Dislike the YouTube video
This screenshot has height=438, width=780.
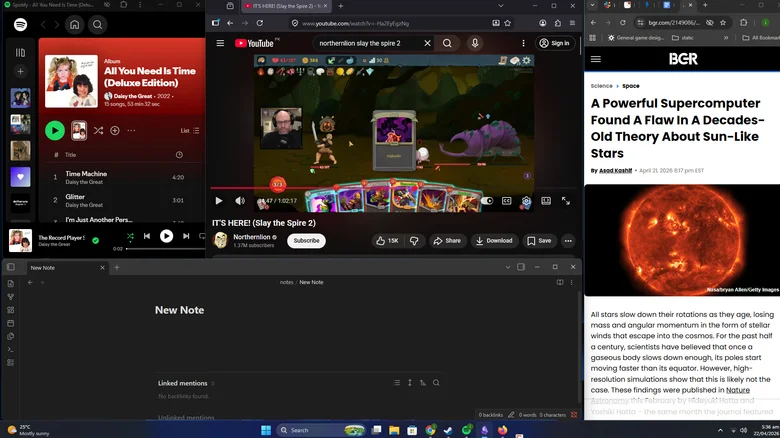(x=414, y=241)
